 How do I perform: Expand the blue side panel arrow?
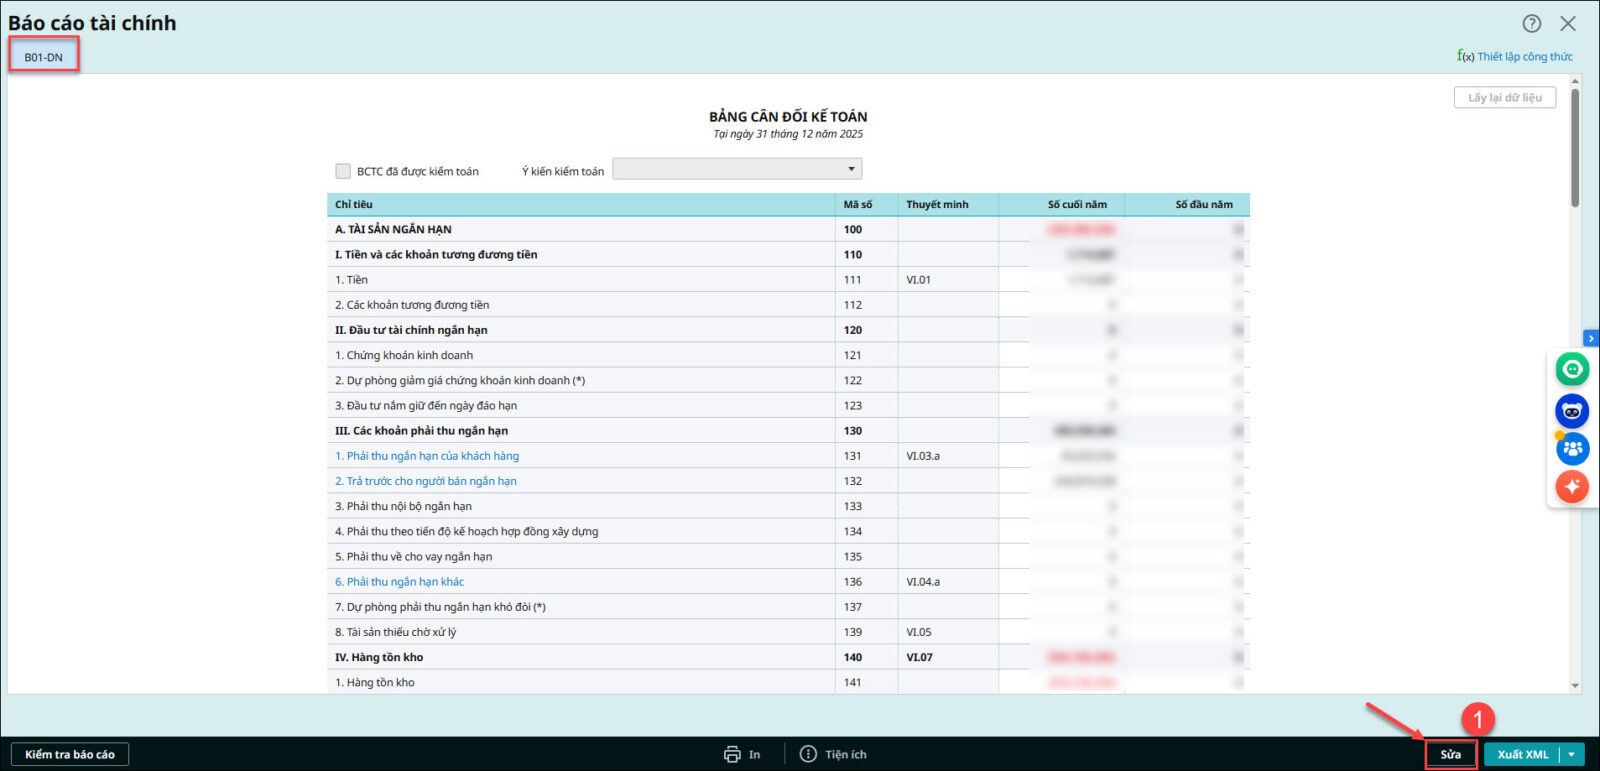coord(1591,338)
